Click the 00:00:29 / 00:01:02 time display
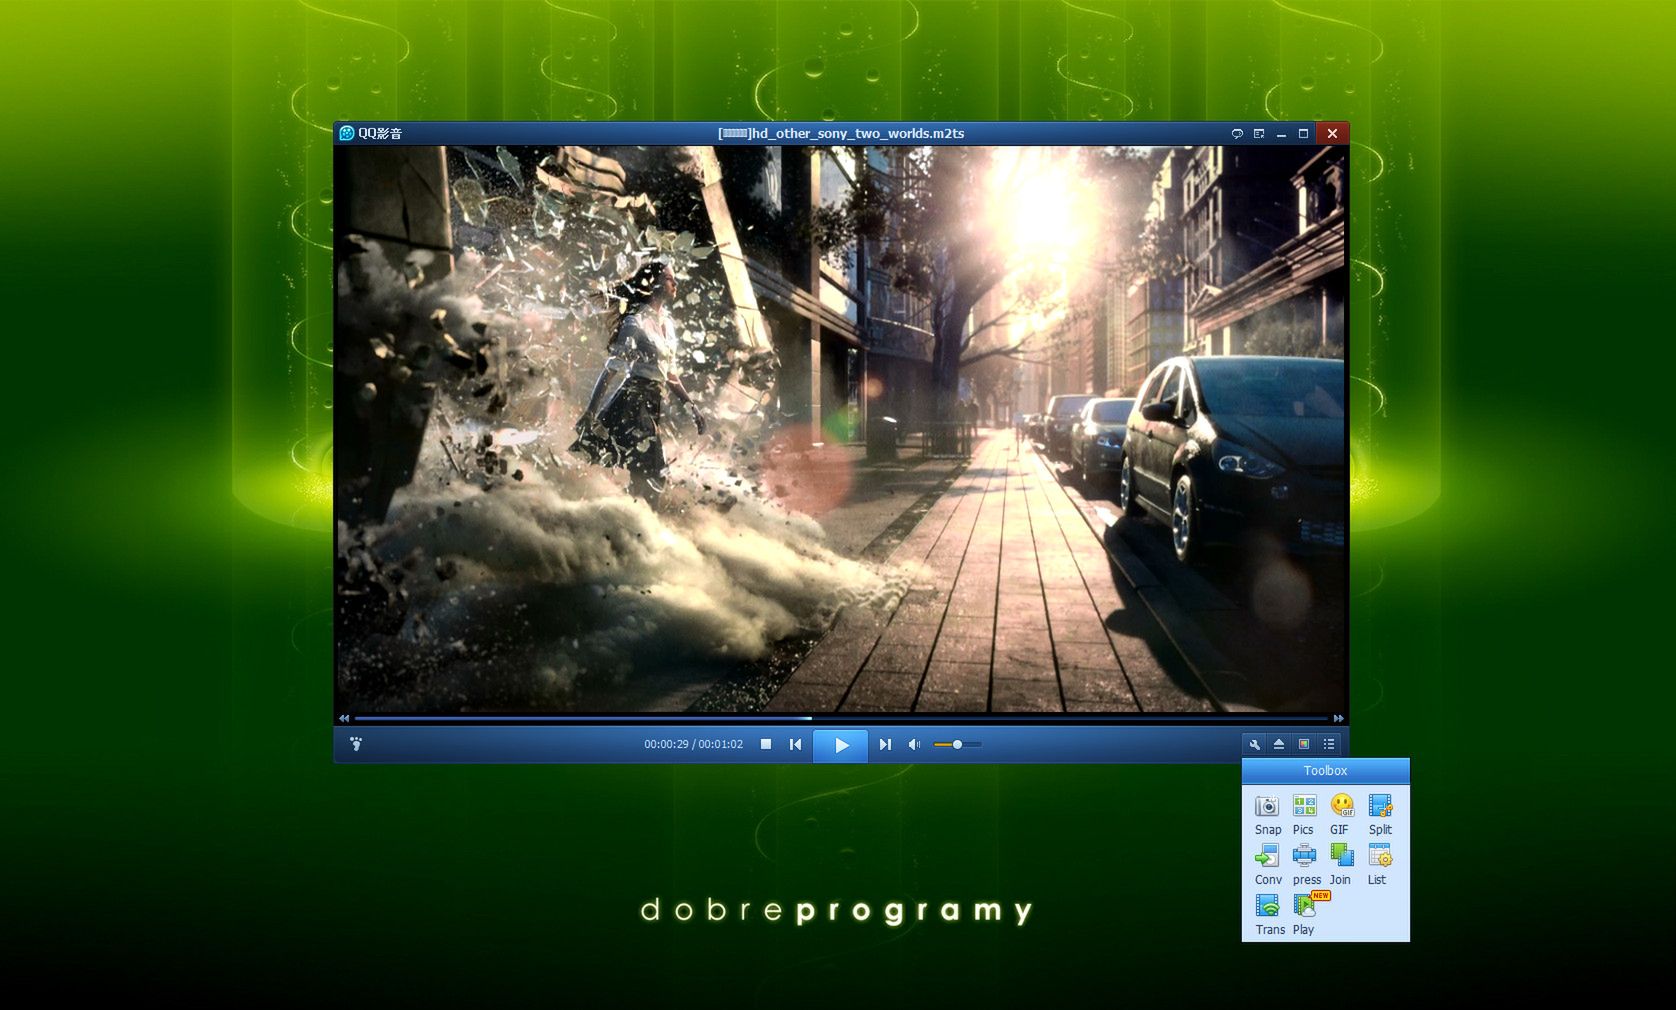1676x1010 pixels. (693, 744)
